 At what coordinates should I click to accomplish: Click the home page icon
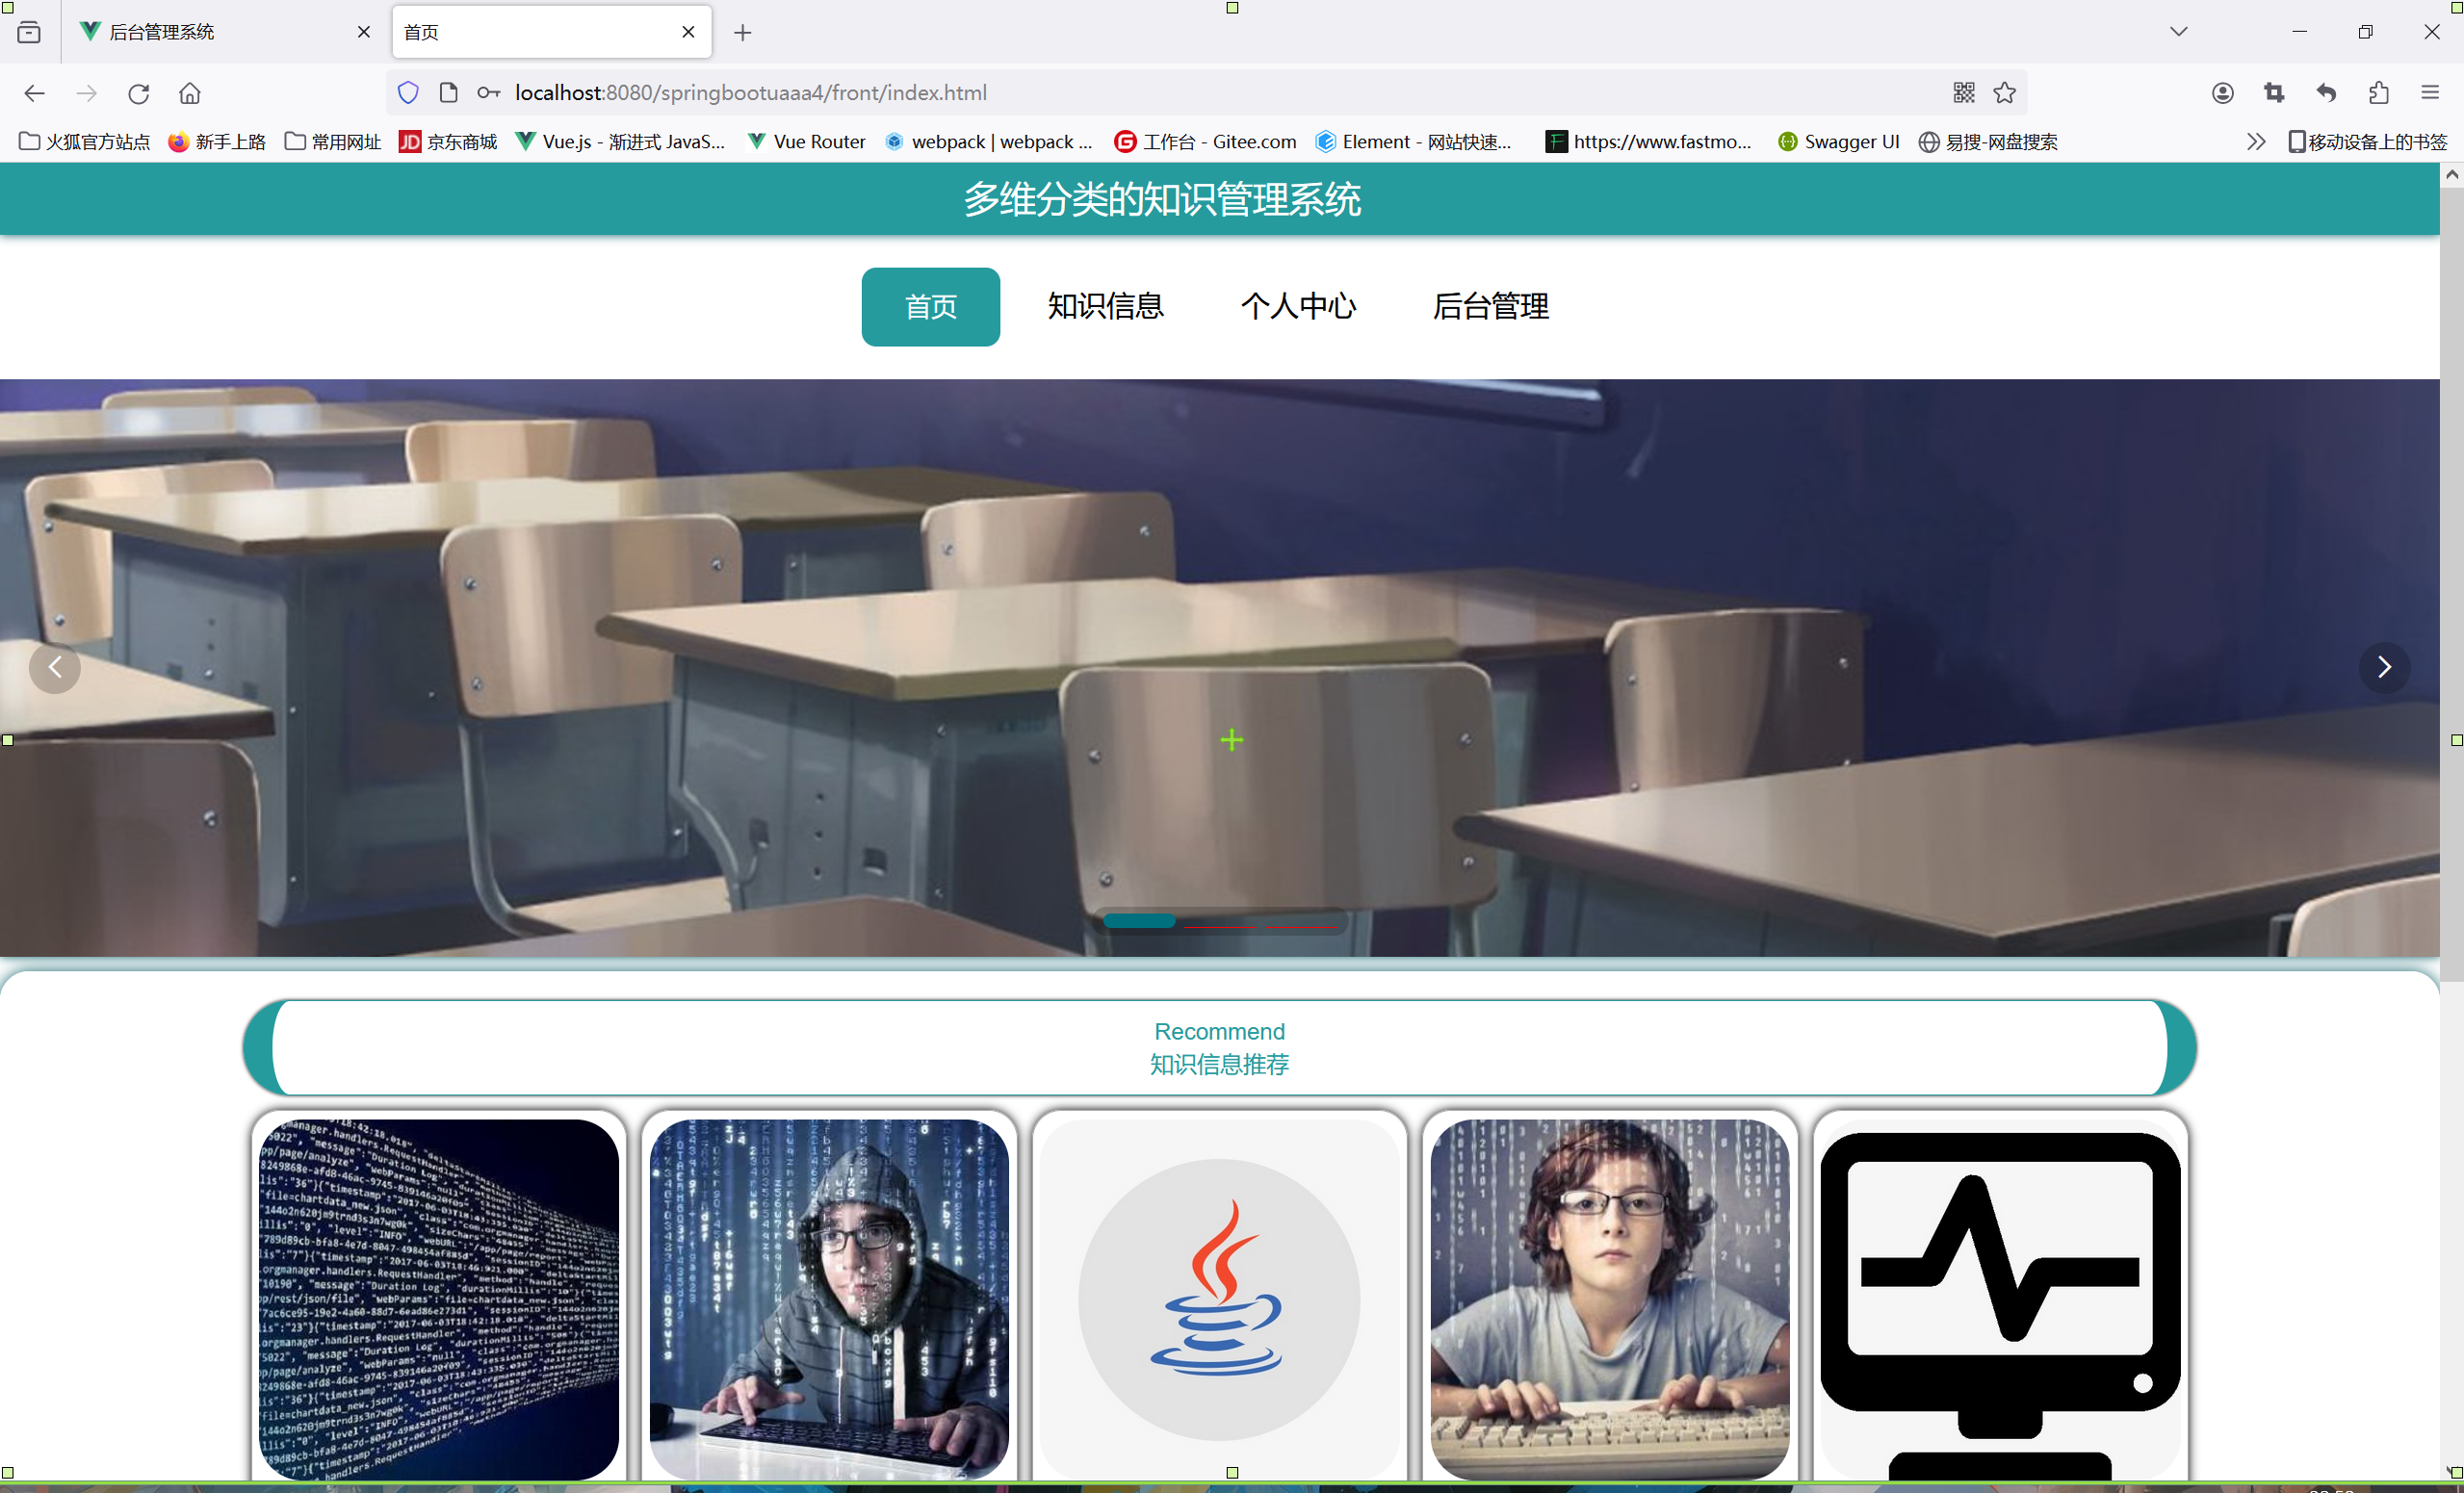tap(190, 93)
